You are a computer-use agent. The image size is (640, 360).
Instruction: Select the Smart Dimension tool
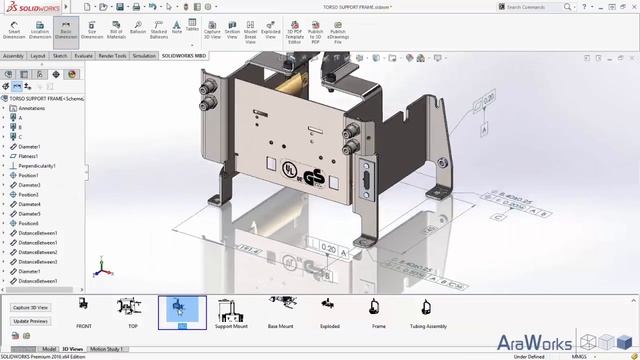(14, 30)
